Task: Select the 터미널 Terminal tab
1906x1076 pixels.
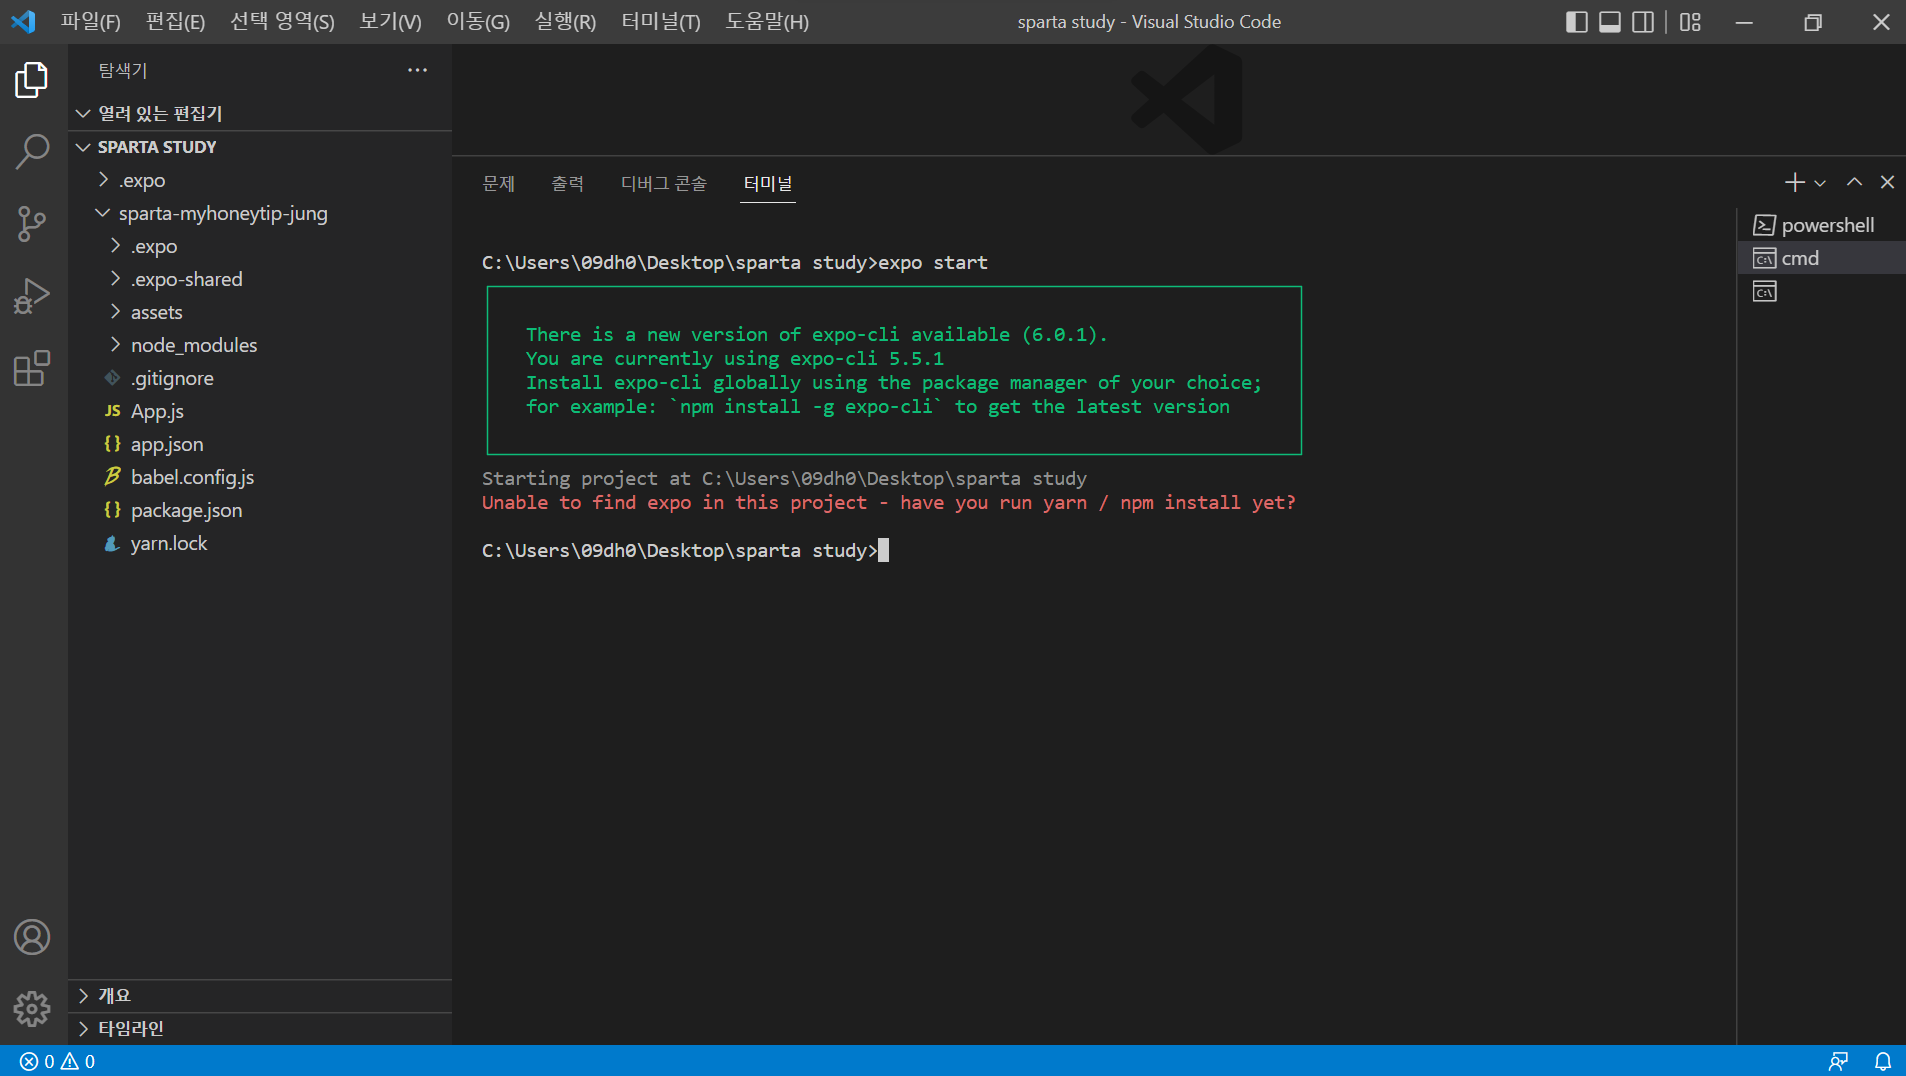Action: pos(768,183)
